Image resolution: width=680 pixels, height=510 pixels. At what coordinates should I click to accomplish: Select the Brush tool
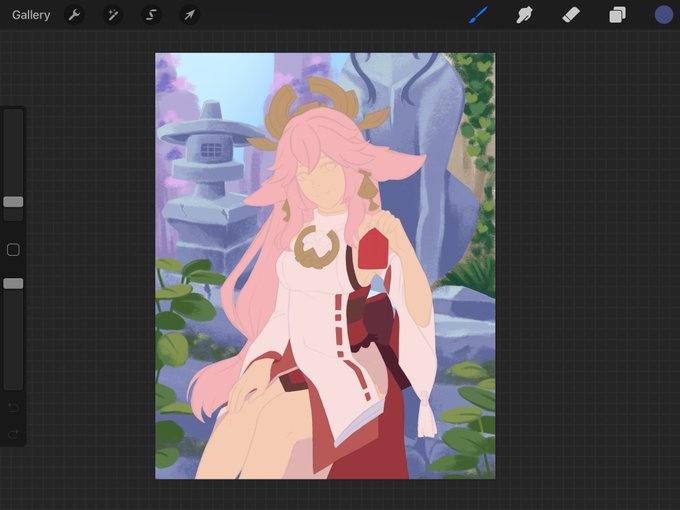click(x=478, y=15)
